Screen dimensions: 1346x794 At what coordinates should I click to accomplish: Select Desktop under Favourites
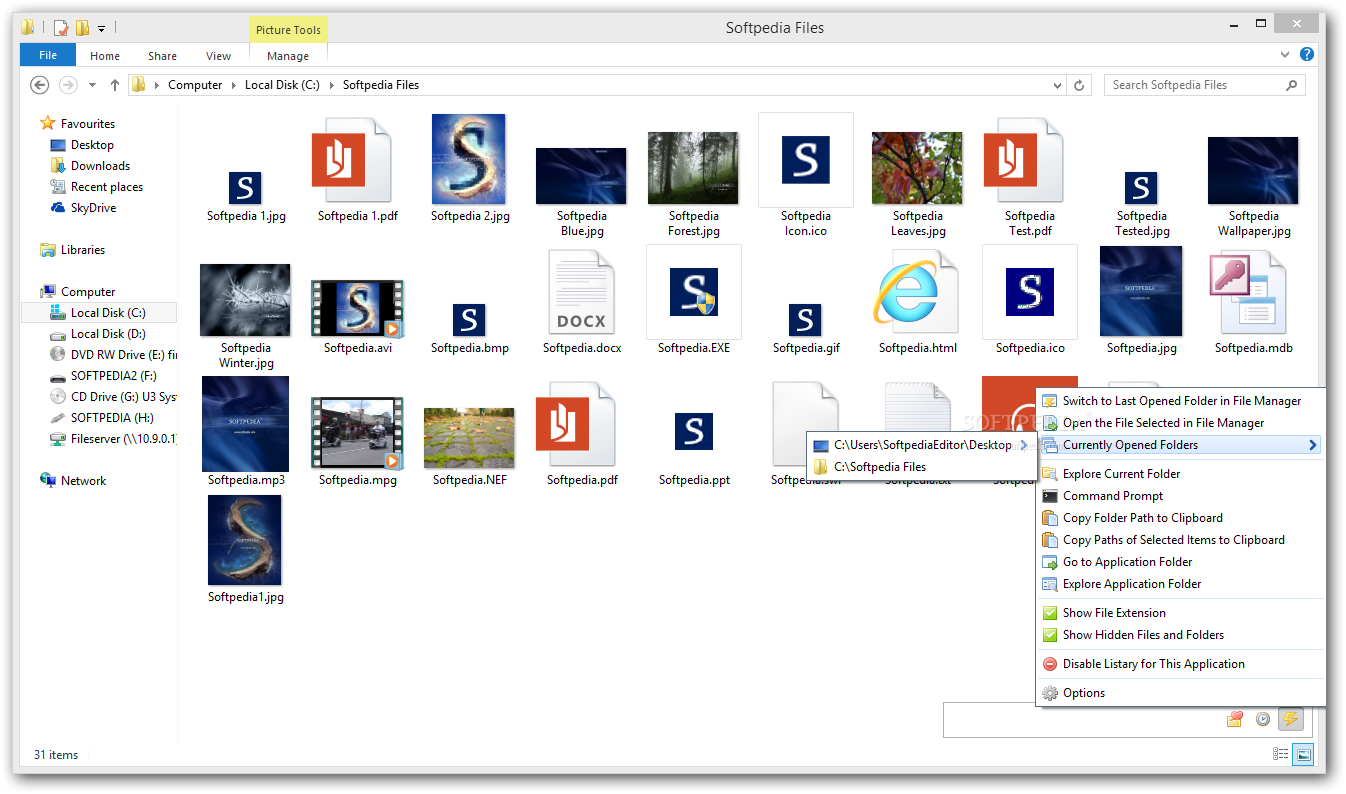92,145
